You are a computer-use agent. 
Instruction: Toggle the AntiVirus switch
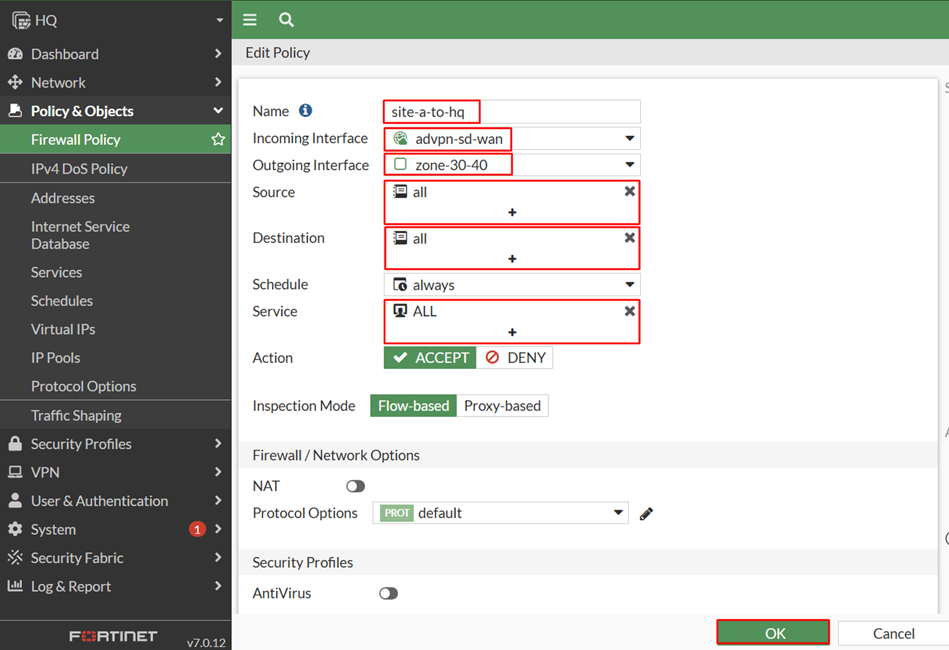(389, 594)
